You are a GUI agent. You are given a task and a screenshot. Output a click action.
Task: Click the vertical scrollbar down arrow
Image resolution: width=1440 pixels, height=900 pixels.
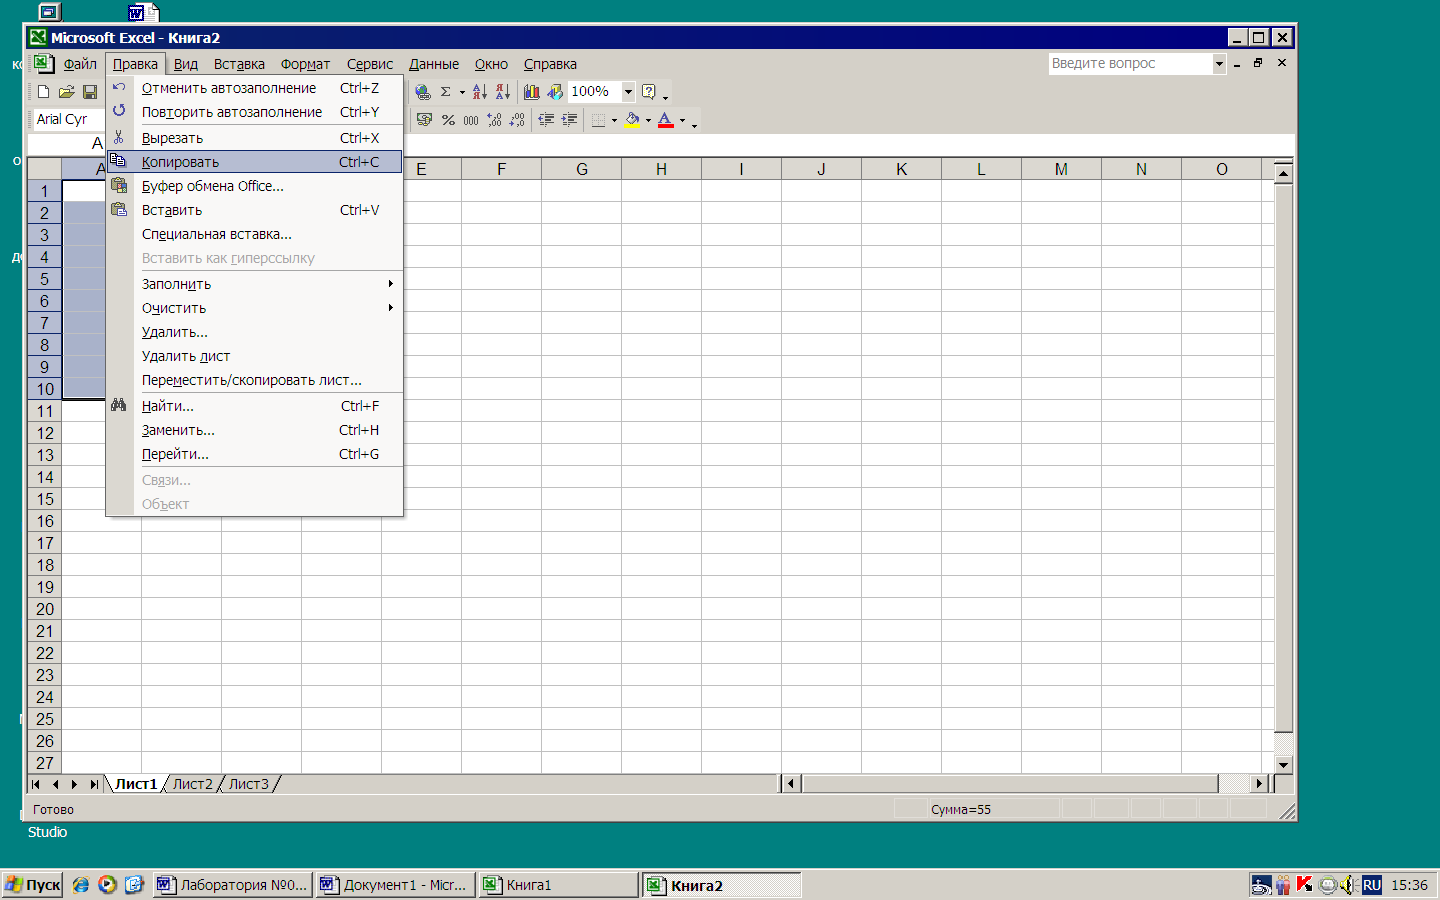click(x=1284, y=765)
